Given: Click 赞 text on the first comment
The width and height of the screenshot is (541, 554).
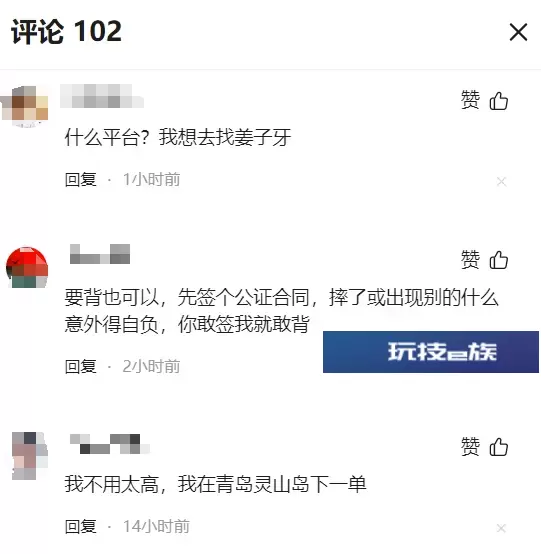Looking at the screenshot, I should [x=470, y=100].
